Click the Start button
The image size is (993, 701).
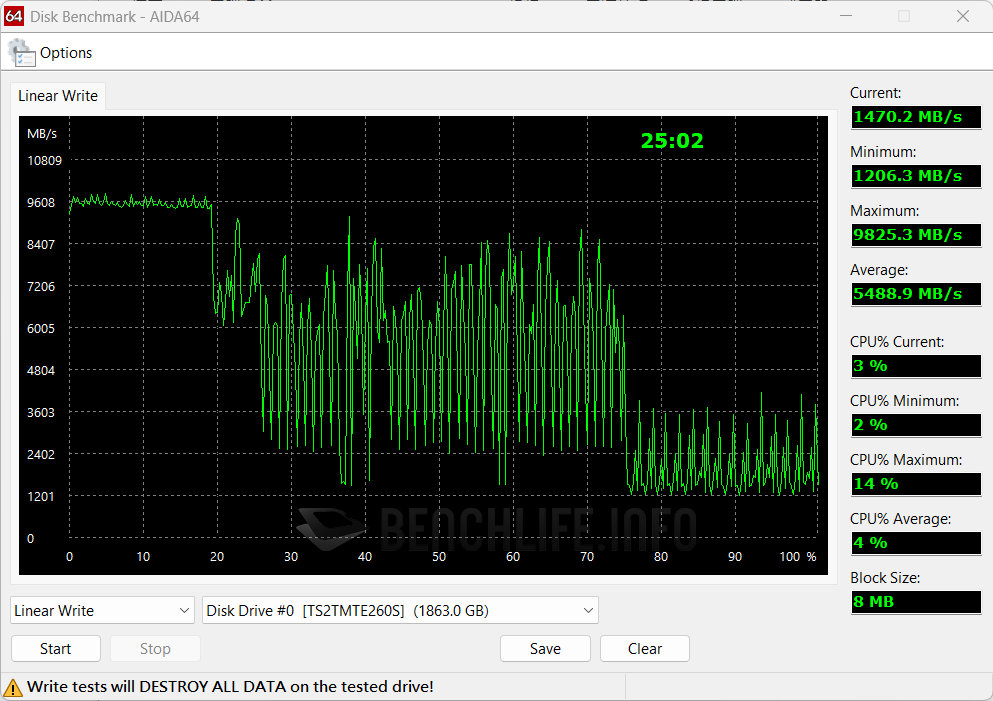coord(56,648)
